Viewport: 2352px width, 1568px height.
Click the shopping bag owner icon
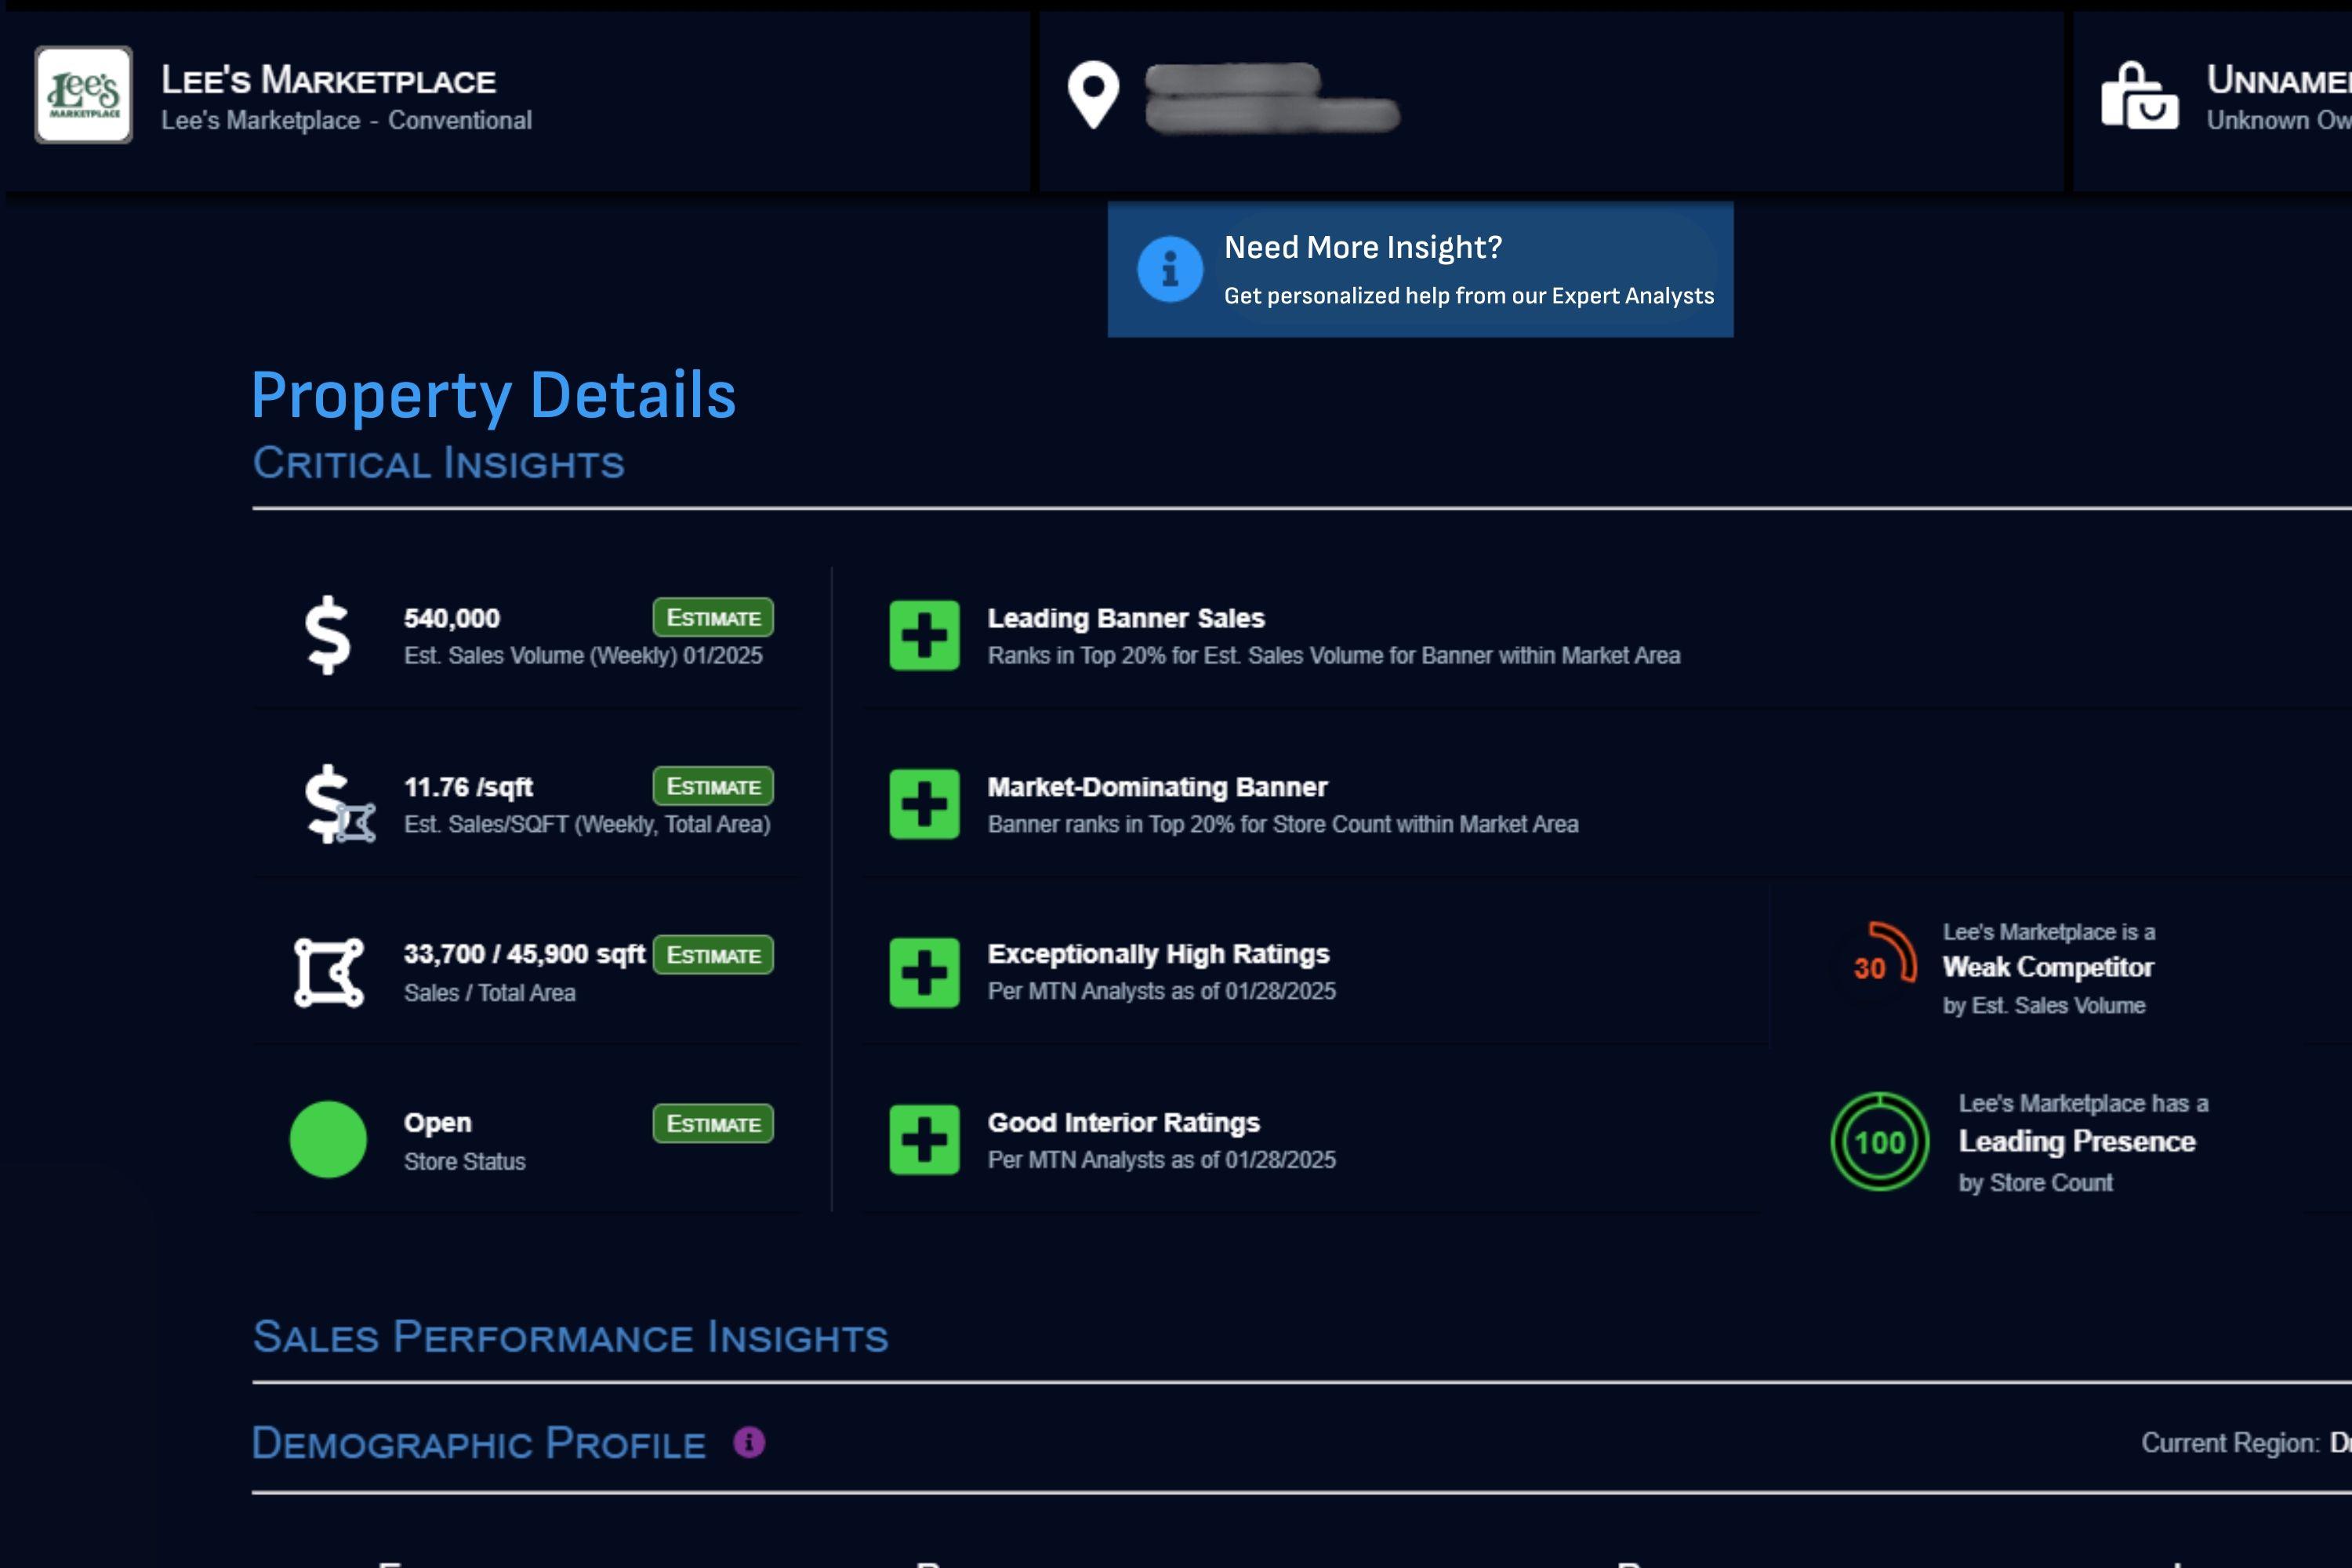click(2139, 97)
